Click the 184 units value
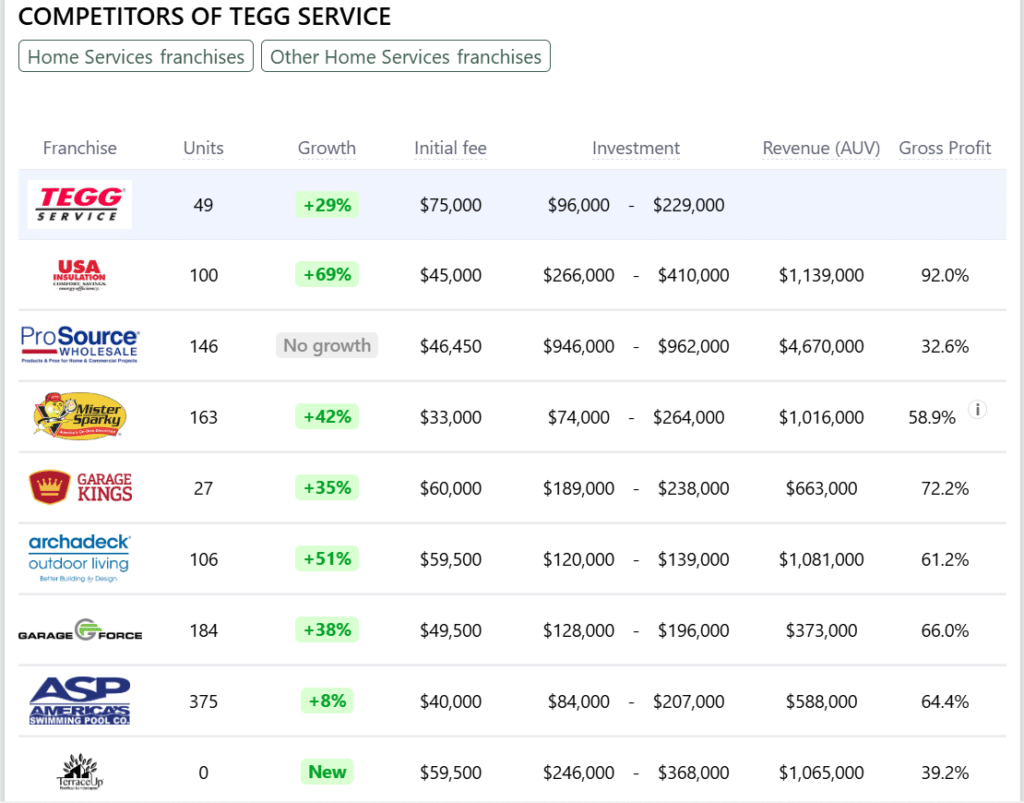The width and height of the screenshot is (1024, 803). [x=203, y=631]
